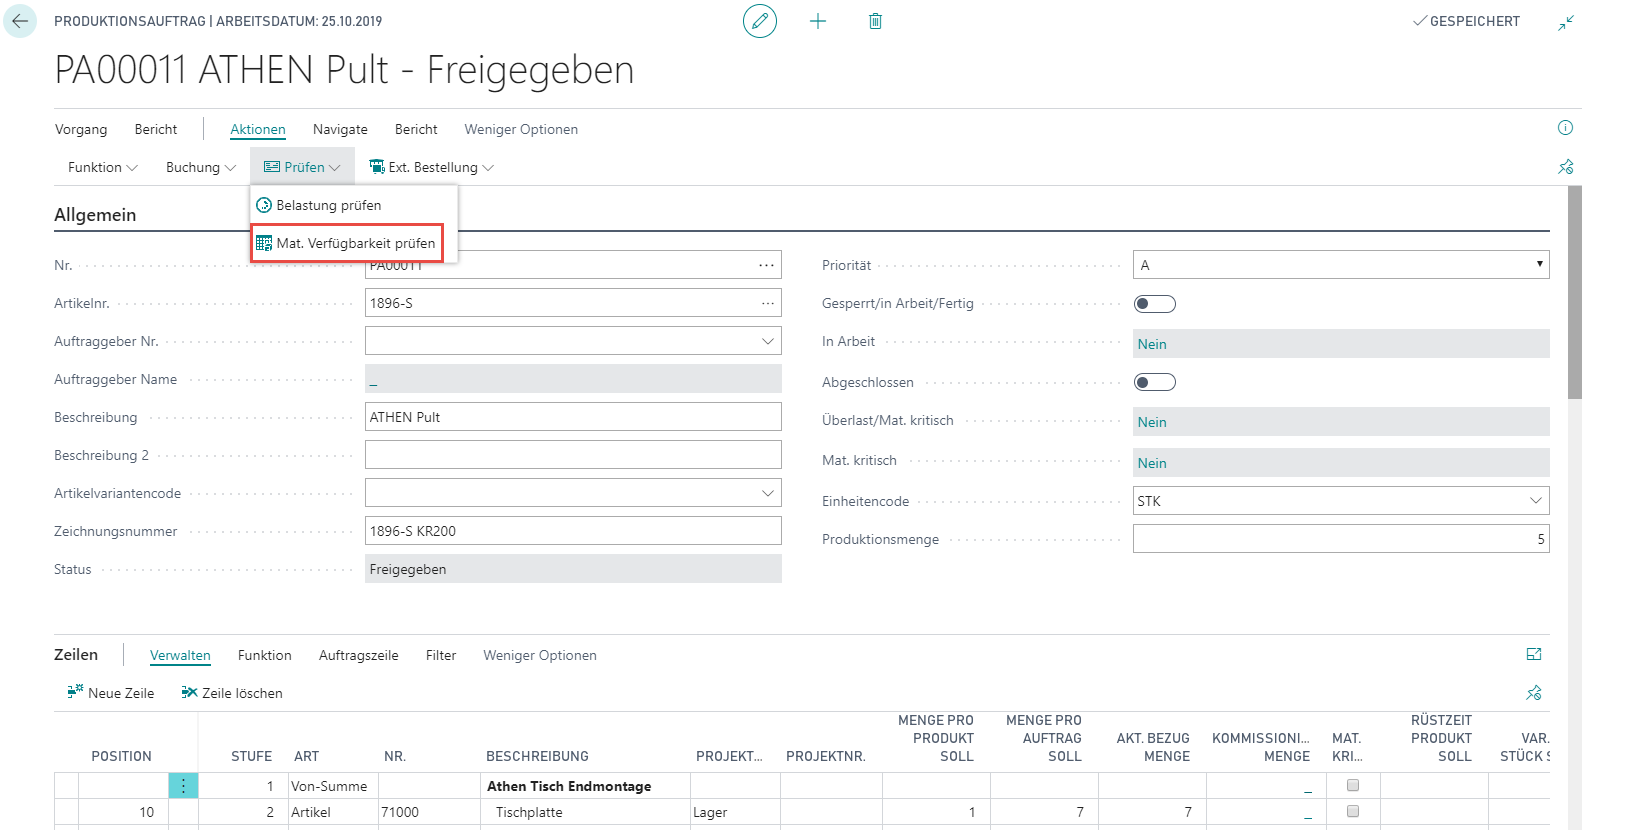Click the back arrow button

[x=20, y=21]
